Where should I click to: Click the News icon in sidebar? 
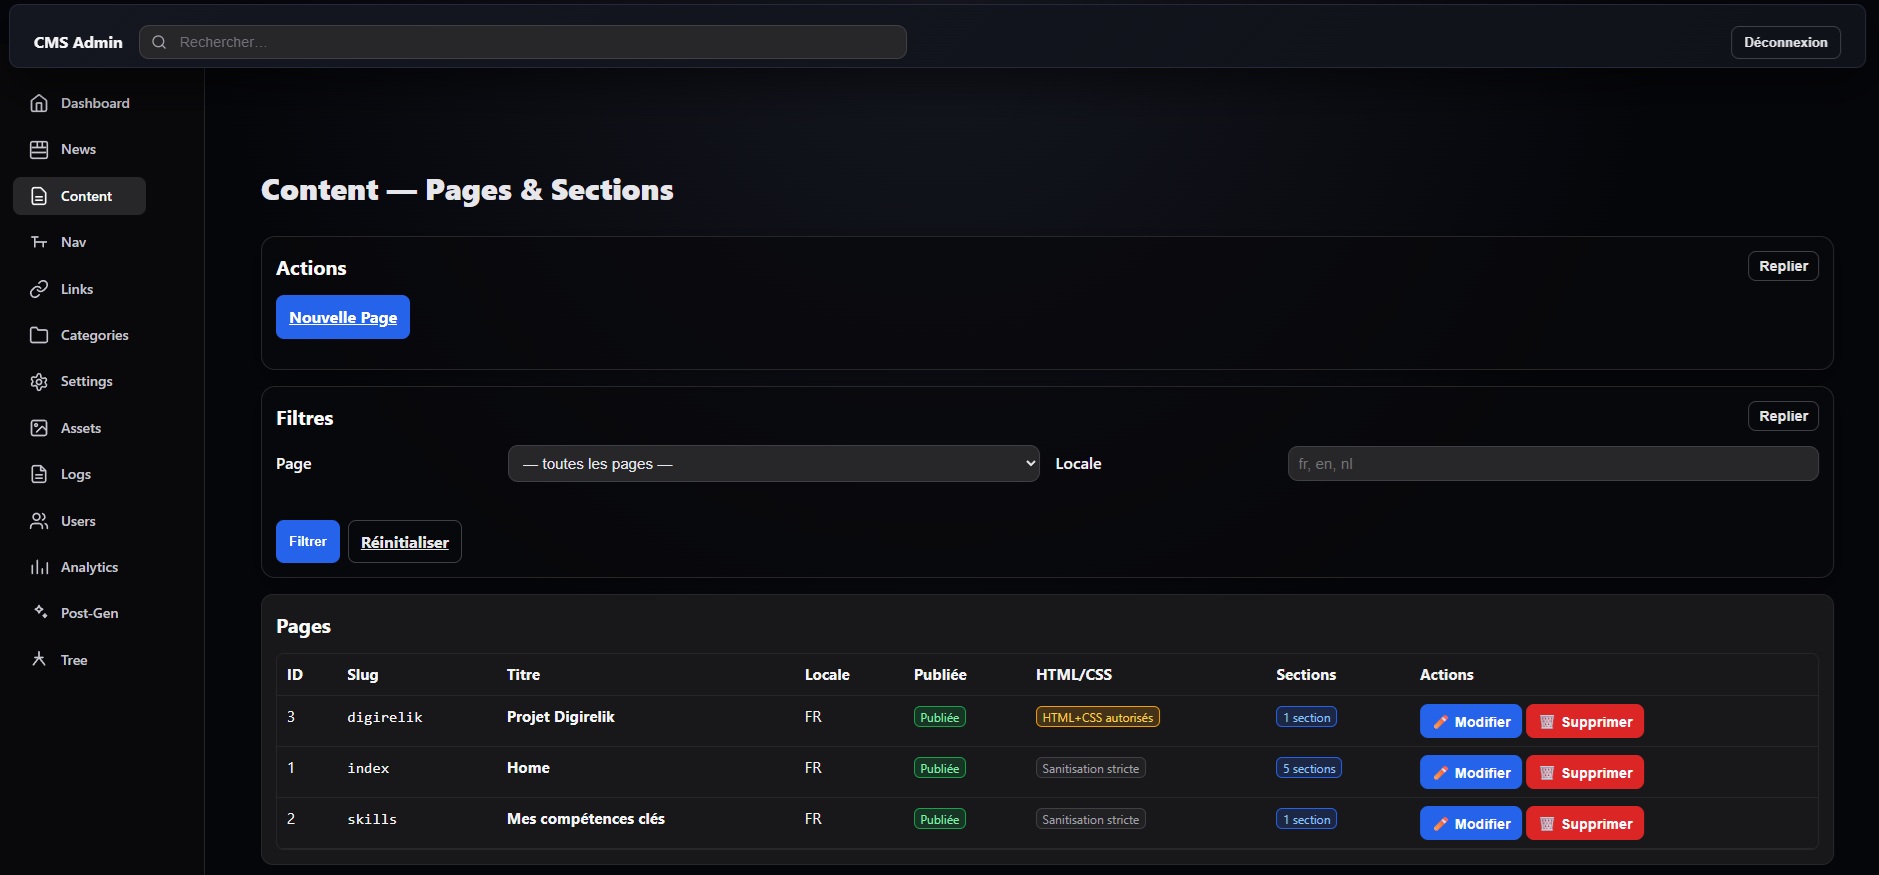point(39,149)
